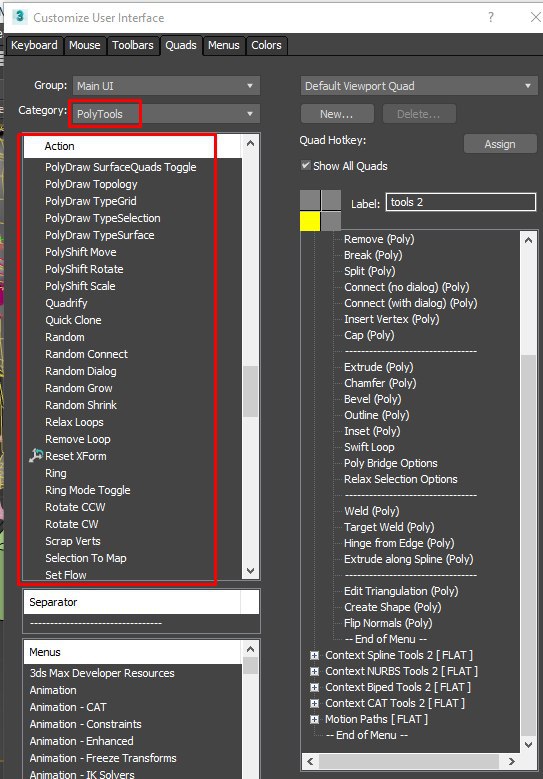Select Chamfer (Poly) in quad tree
Viewport: 543px width, 779px height.
pos(380,383)
